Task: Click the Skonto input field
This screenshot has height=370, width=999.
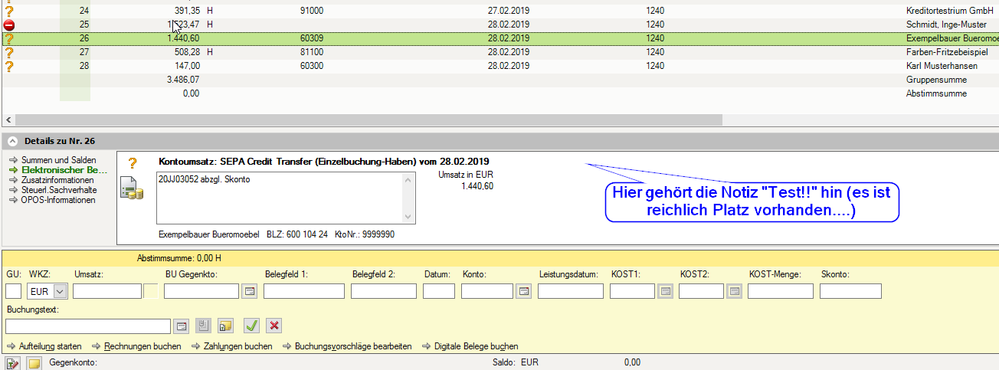Action: pos(851,291)
